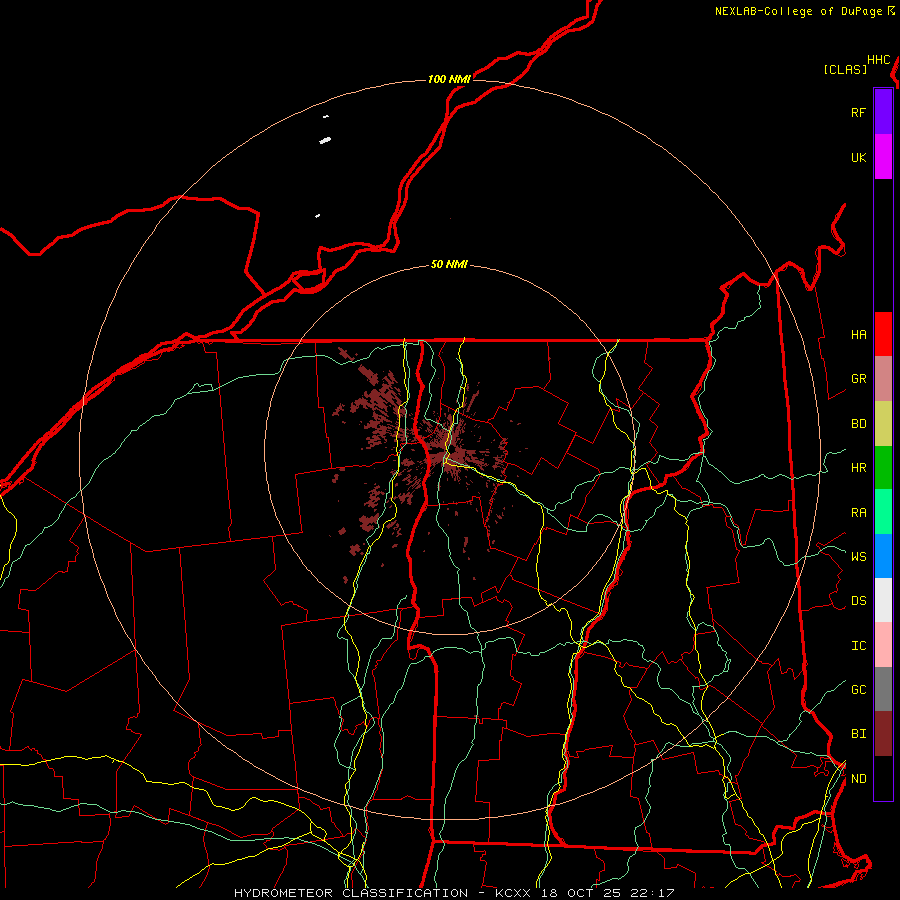Click the WS legend label
This screenshot has width=900, height=900.
coord(858,557)
